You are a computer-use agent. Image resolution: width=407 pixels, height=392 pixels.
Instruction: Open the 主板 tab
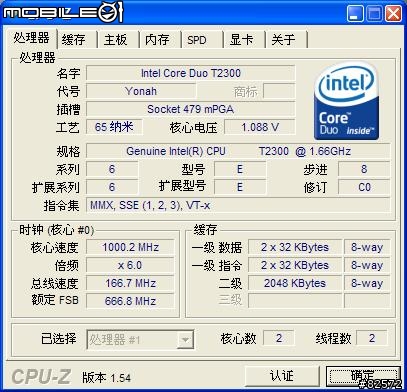click(x=118, y=40)
